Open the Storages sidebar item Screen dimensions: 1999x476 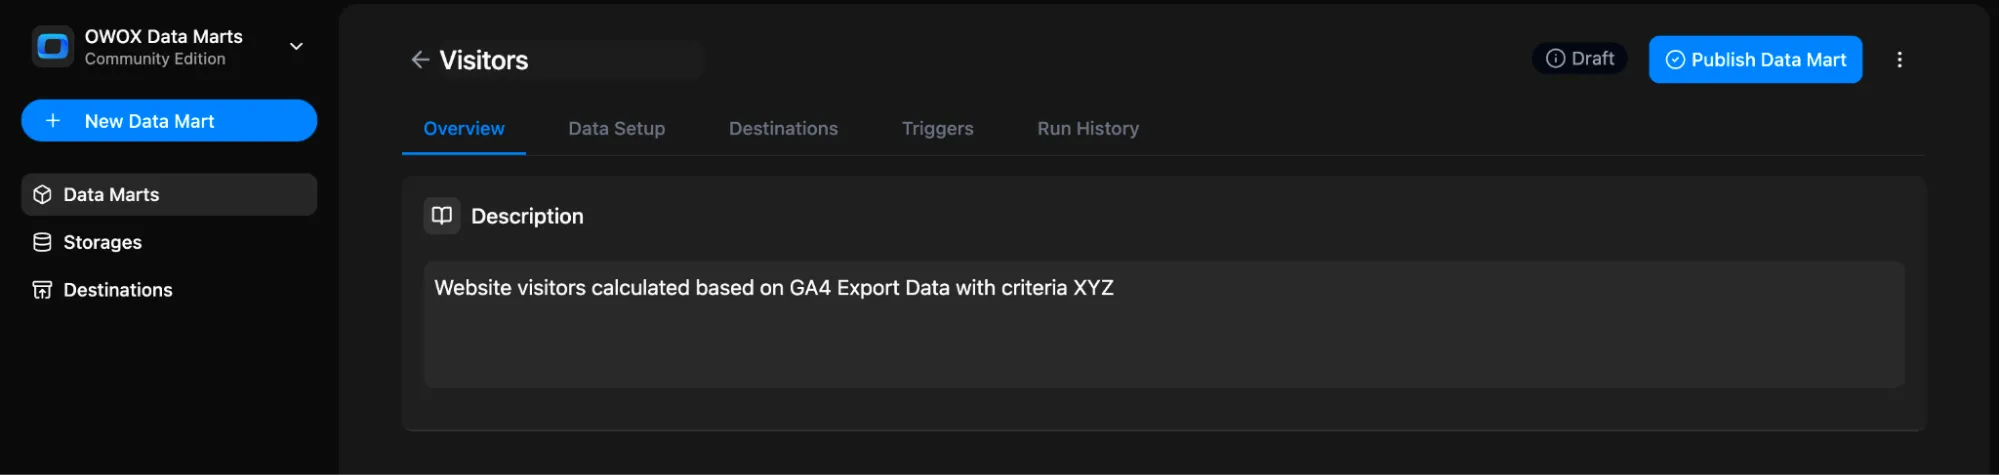point(102,242)
